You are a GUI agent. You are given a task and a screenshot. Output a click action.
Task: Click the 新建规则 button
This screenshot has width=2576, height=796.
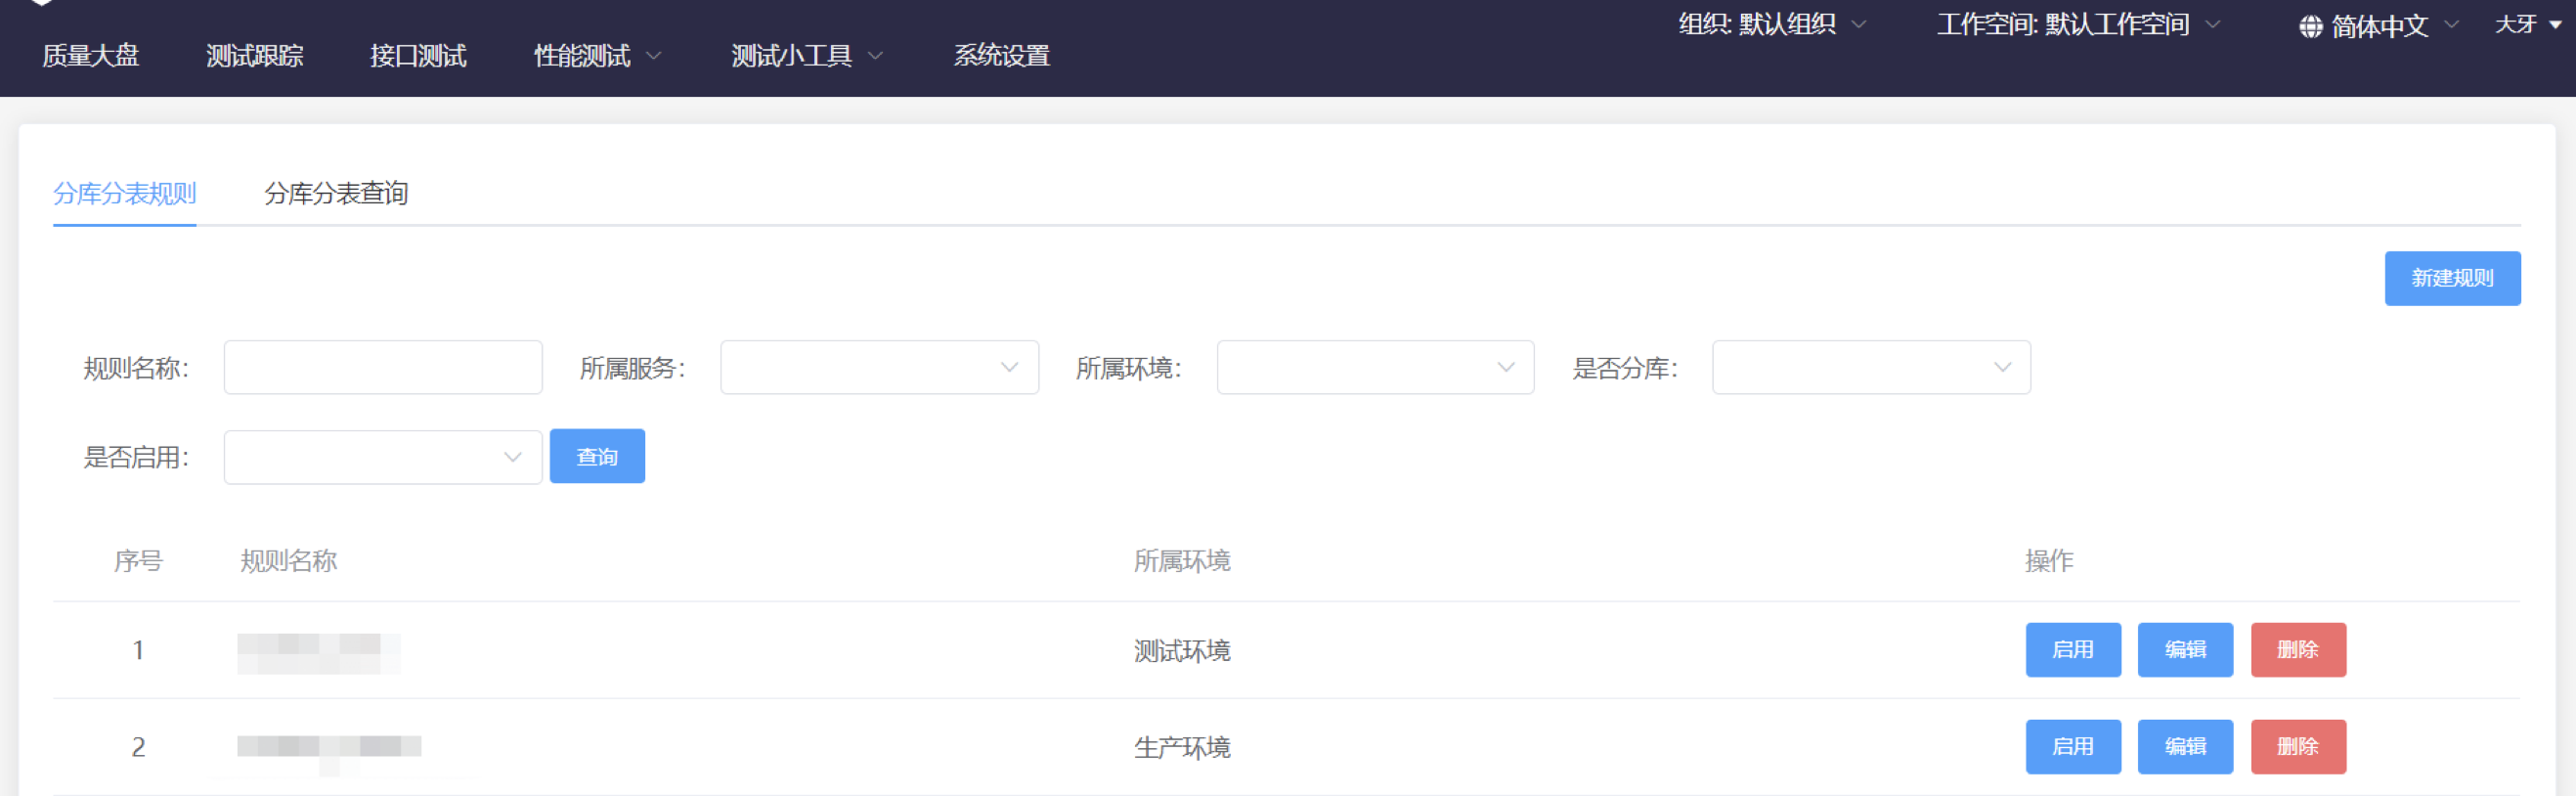tap(2451, 278)
